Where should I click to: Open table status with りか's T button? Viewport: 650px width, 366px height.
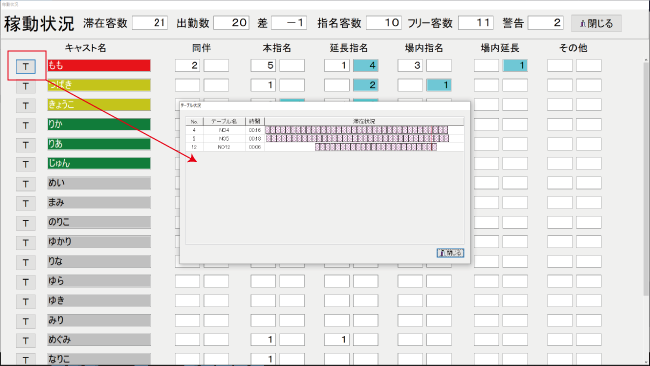(26, 125)
